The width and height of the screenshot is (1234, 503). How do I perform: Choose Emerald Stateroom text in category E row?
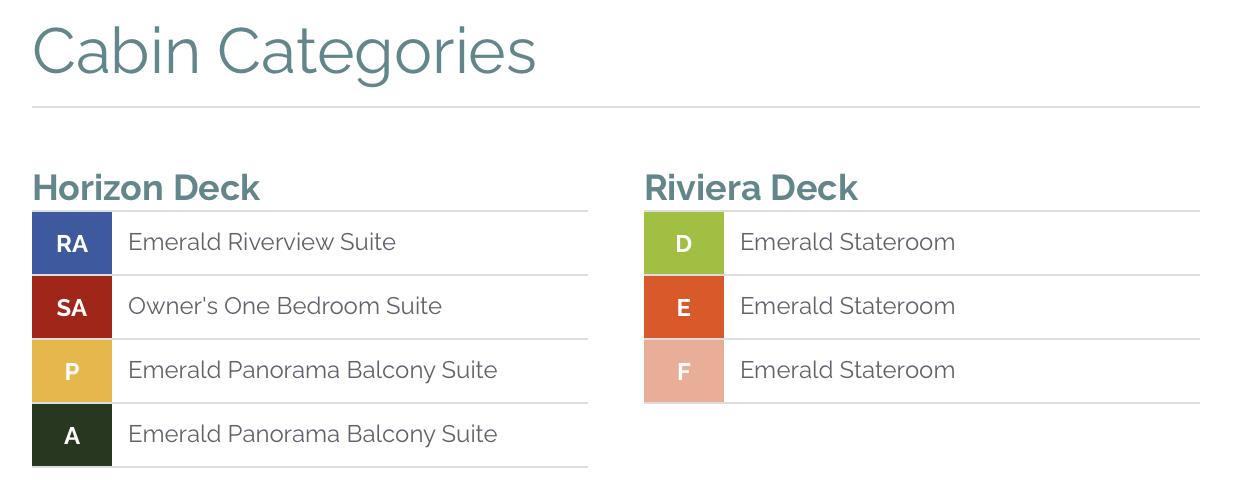coord(847,306)
